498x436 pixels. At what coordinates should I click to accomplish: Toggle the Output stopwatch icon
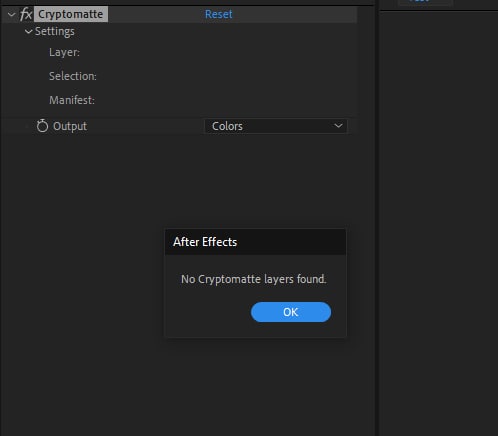[42, 126]
